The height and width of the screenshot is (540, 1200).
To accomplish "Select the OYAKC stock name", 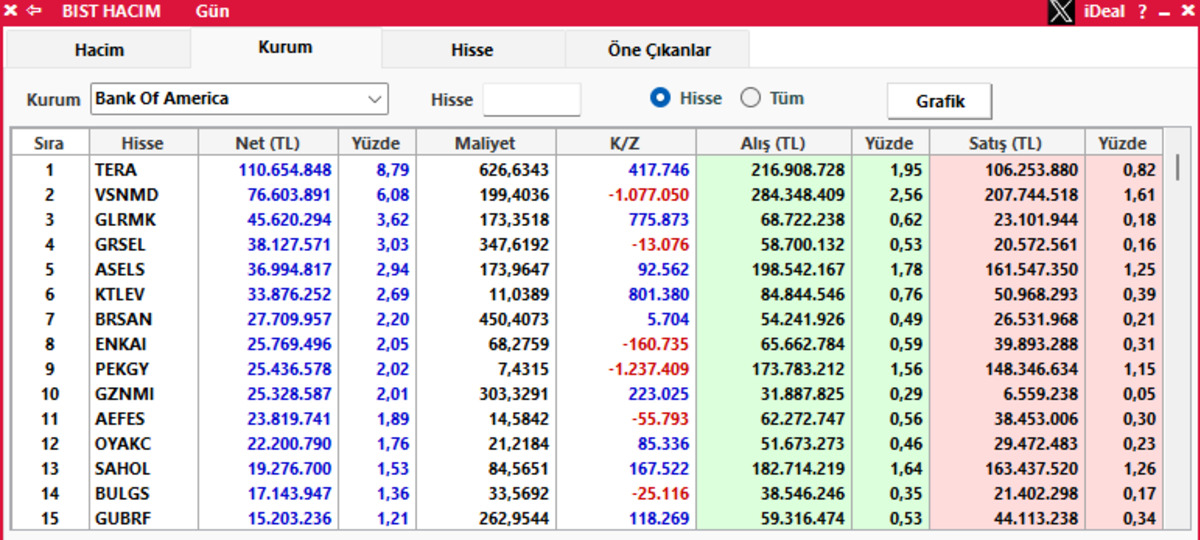I will click(x=123, y=444).
